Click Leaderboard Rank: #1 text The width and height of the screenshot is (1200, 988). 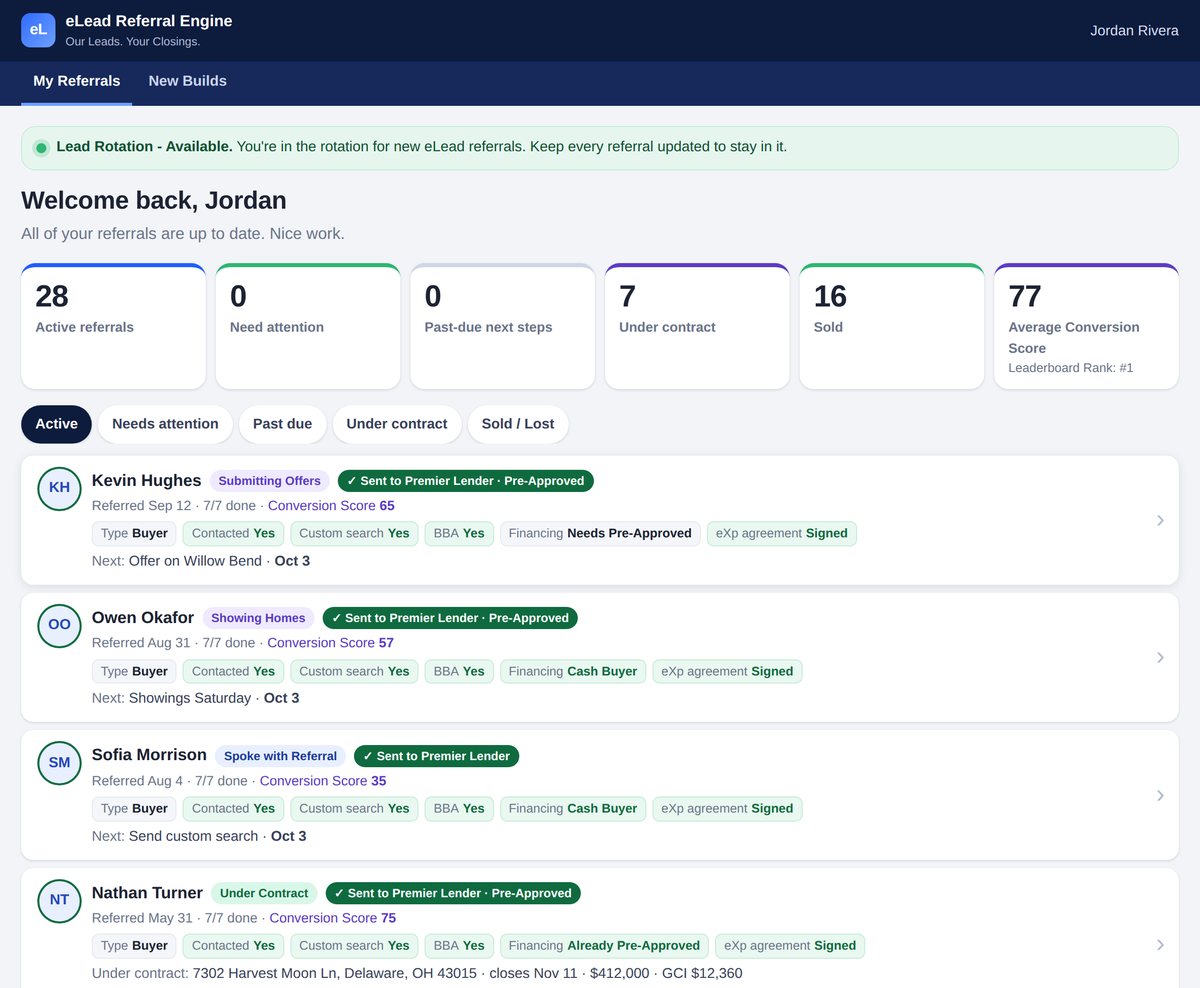[x=1071, y=368]
